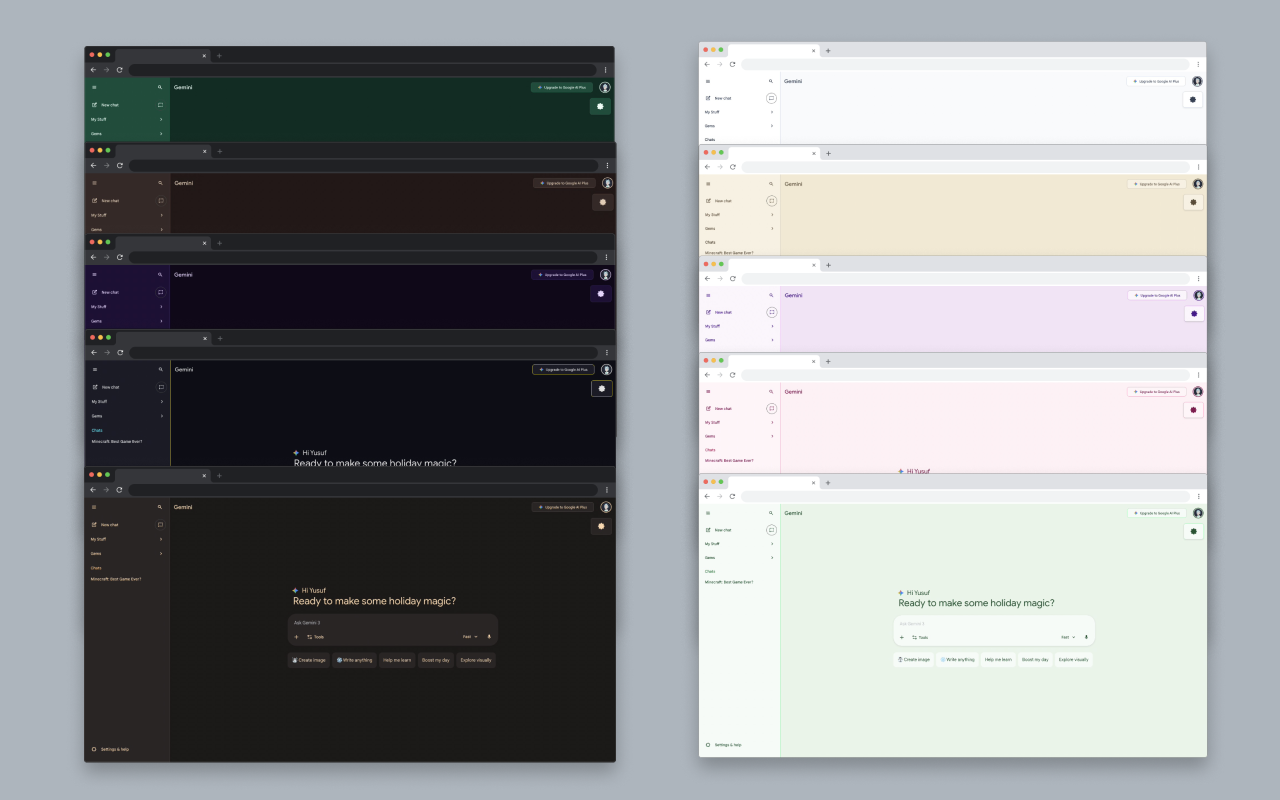Click Upgrade to Google AI Plus in navy window
Image resolution: width=1280 pixels, height=800 pixels.
click(x=563, y=369)
